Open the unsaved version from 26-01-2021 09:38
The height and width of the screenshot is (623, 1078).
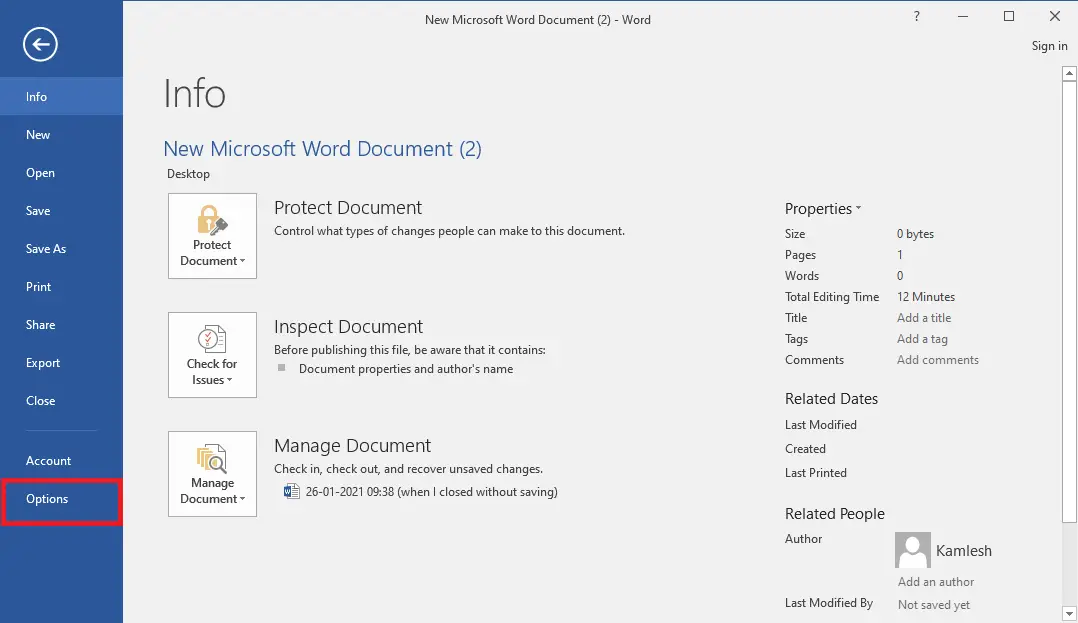tap(431, 492)
